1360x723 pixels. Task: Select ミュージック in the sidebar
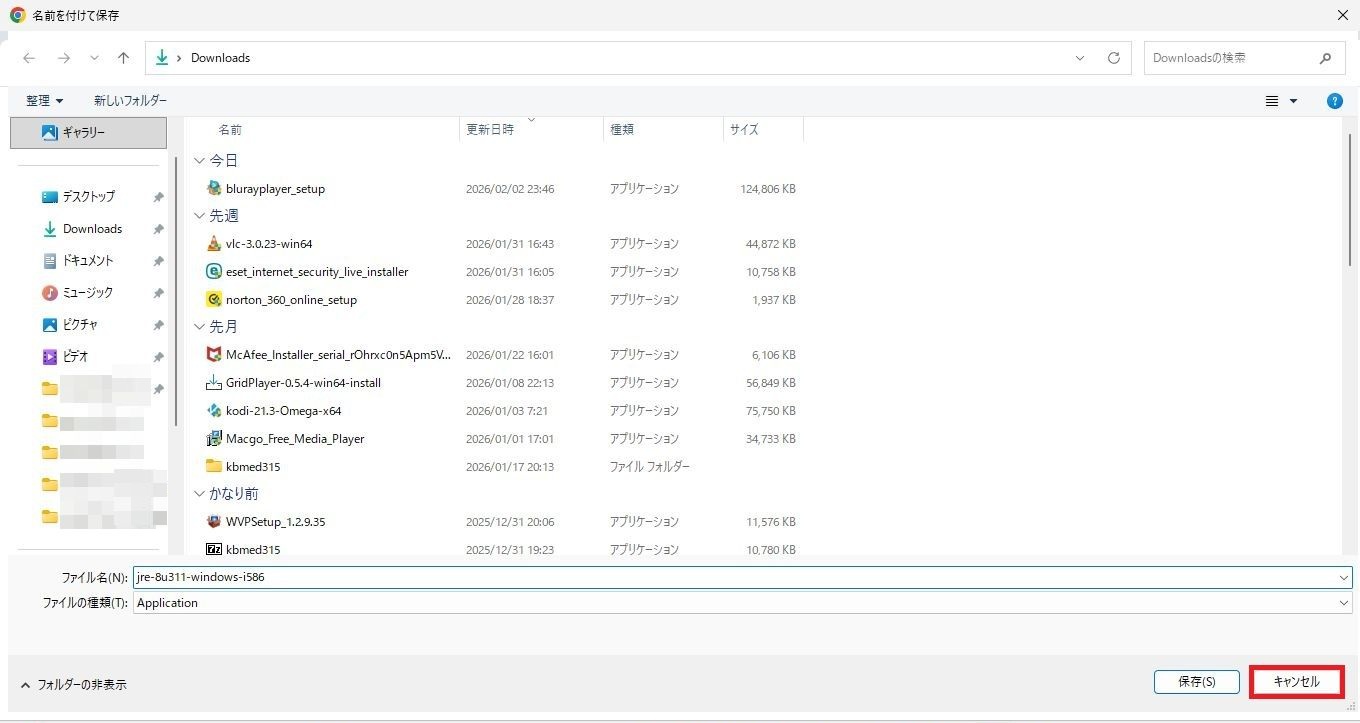(x=87, y=293)
